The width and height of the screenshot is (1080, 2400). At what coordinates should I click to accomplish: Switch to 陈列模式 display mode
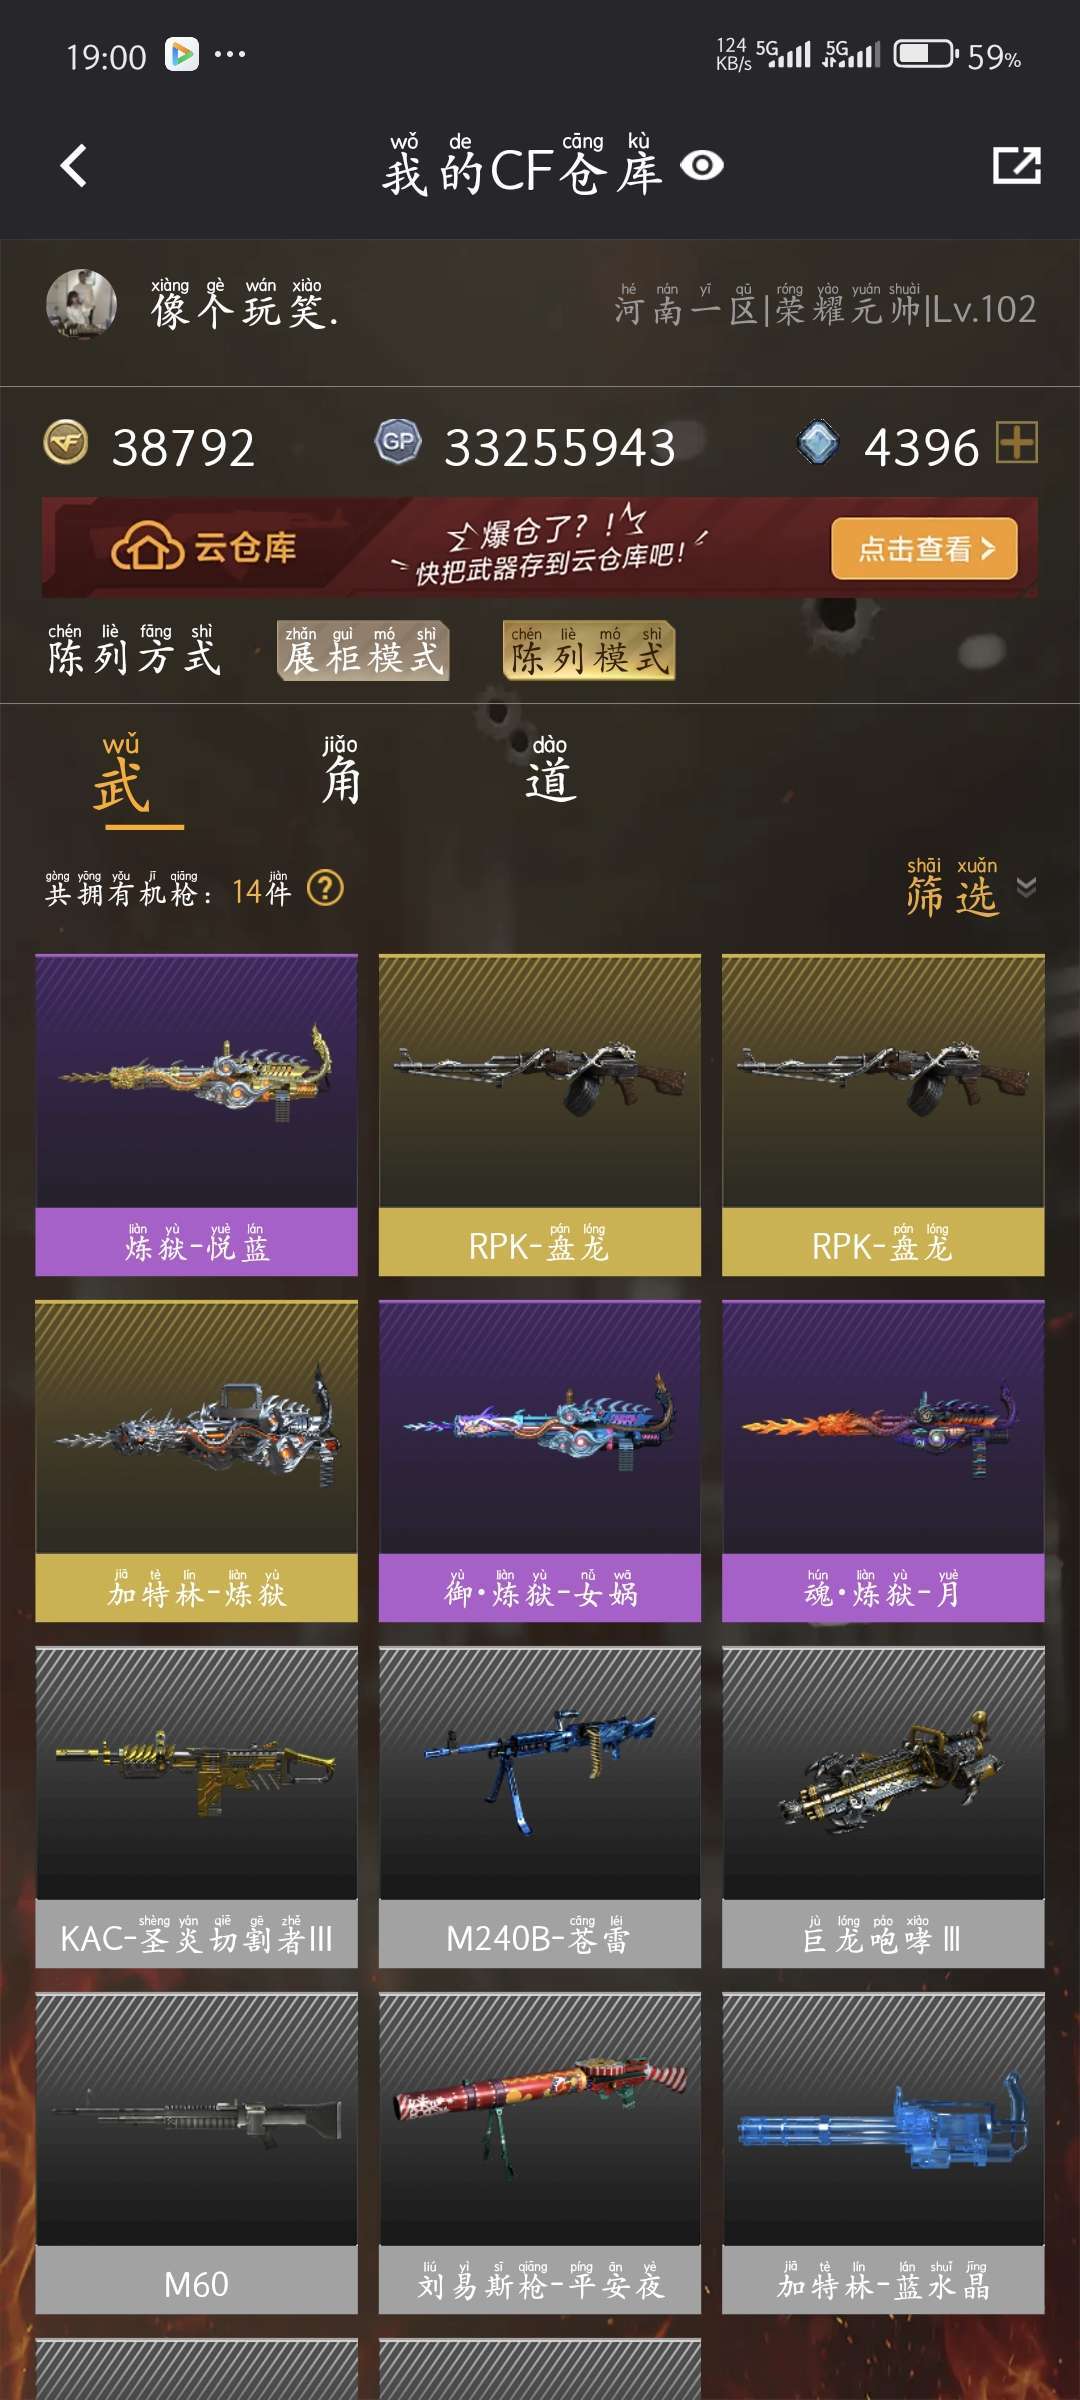click(589, 650)
